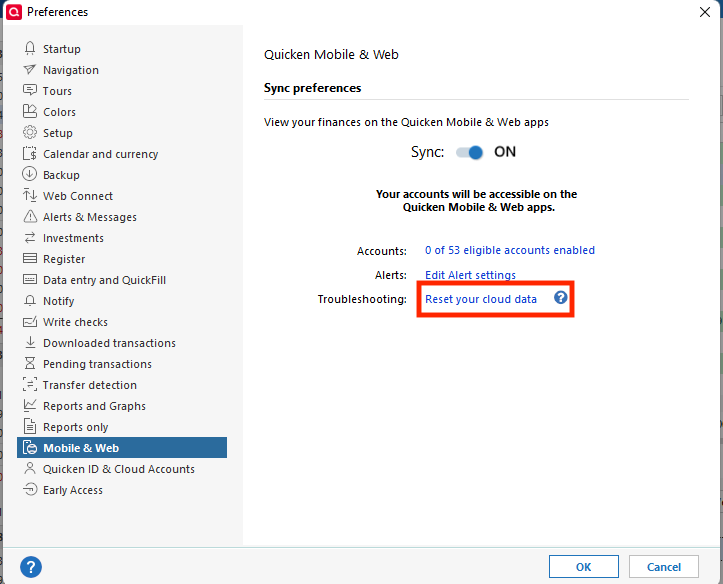The height and width of the screenshot is (584, 723).
Task: Open dialog help via the bottom-left question mark
Action: coord(31,566)
